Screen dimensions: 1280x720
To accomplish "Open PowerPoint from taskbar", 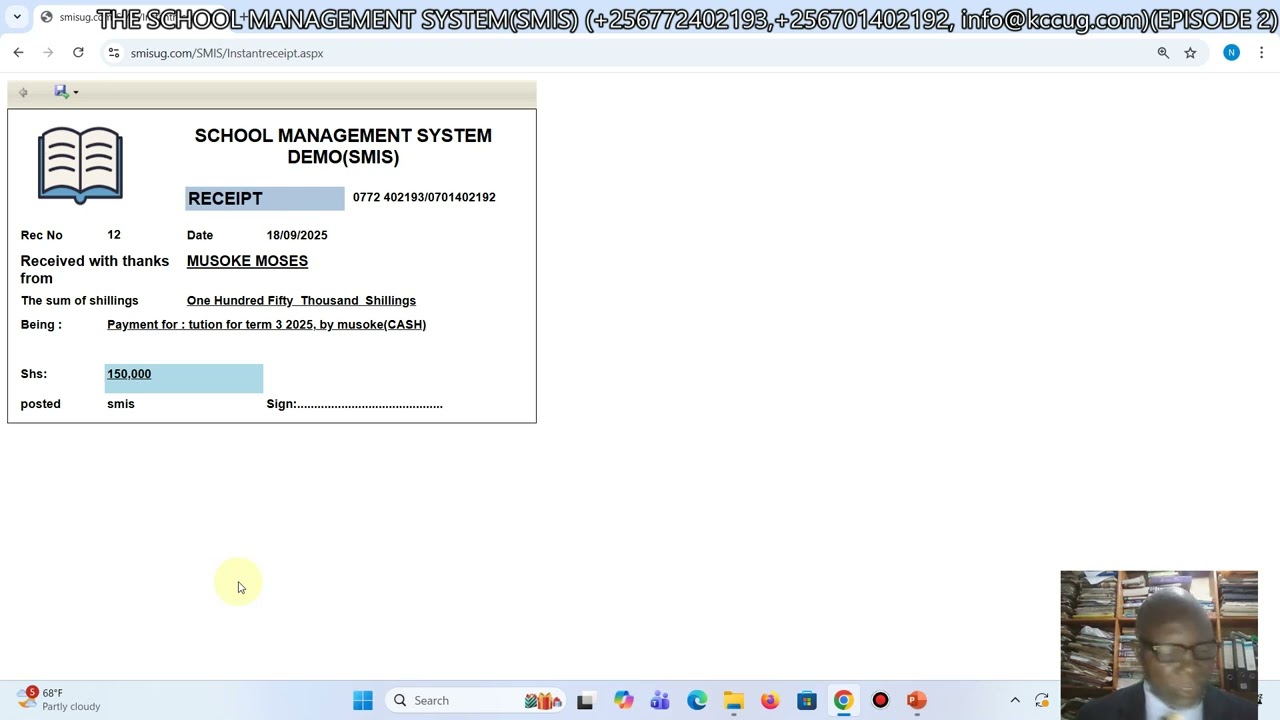I will pyautogui.click(x=917, y=701).
